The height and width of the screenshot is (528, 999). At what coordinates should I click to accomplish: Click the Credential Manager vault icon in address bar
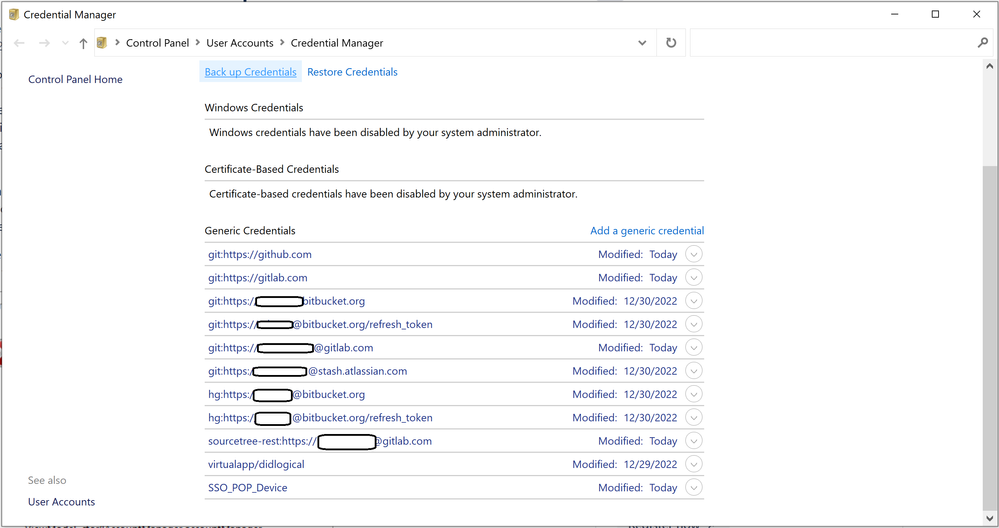(102, 43)
